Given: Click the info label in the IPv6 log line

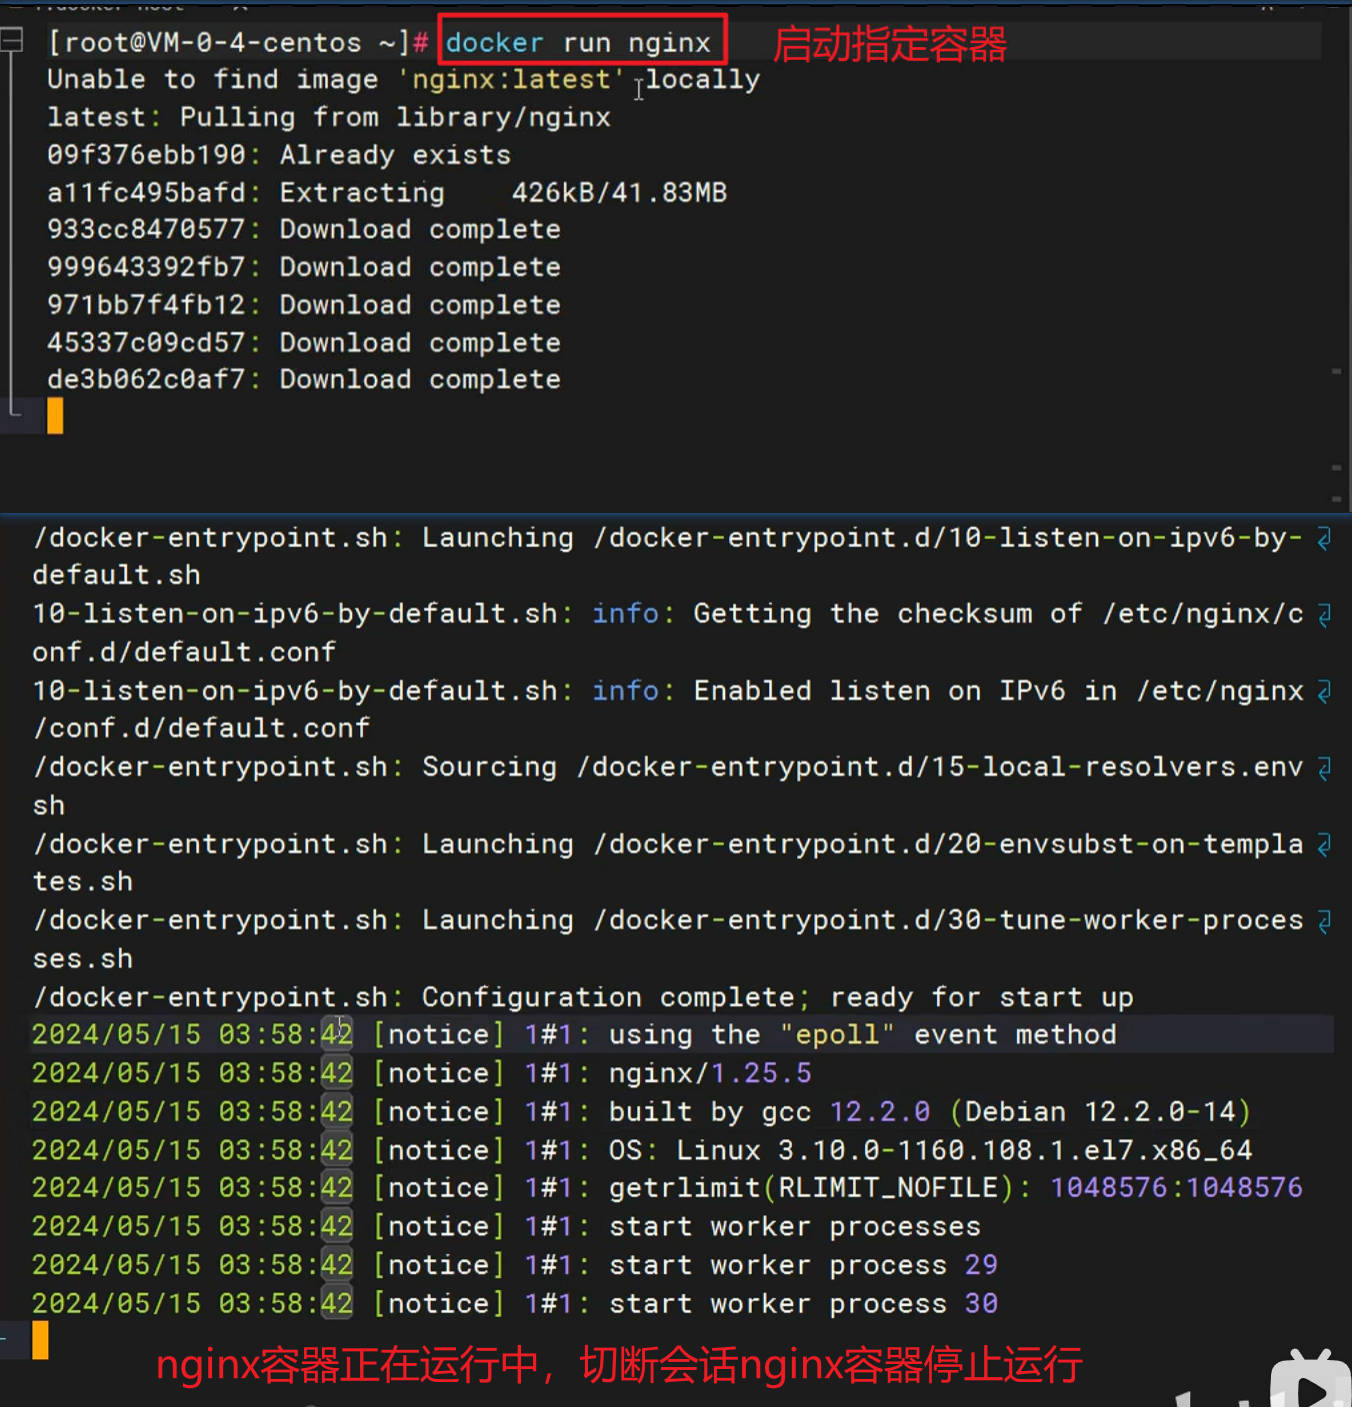Looking at the screenshot, I should pos(624,690).
